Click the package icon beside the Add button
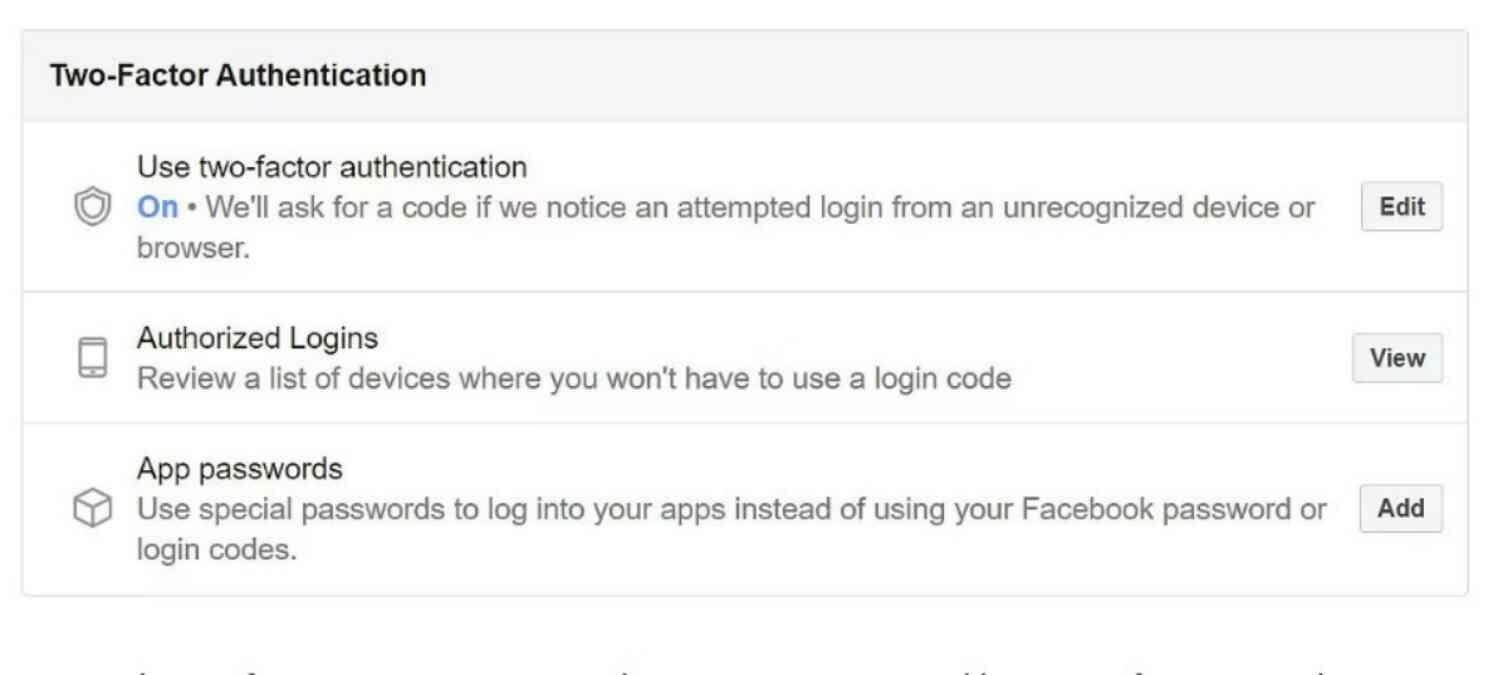1508x675 pixels. pos(91,508)
